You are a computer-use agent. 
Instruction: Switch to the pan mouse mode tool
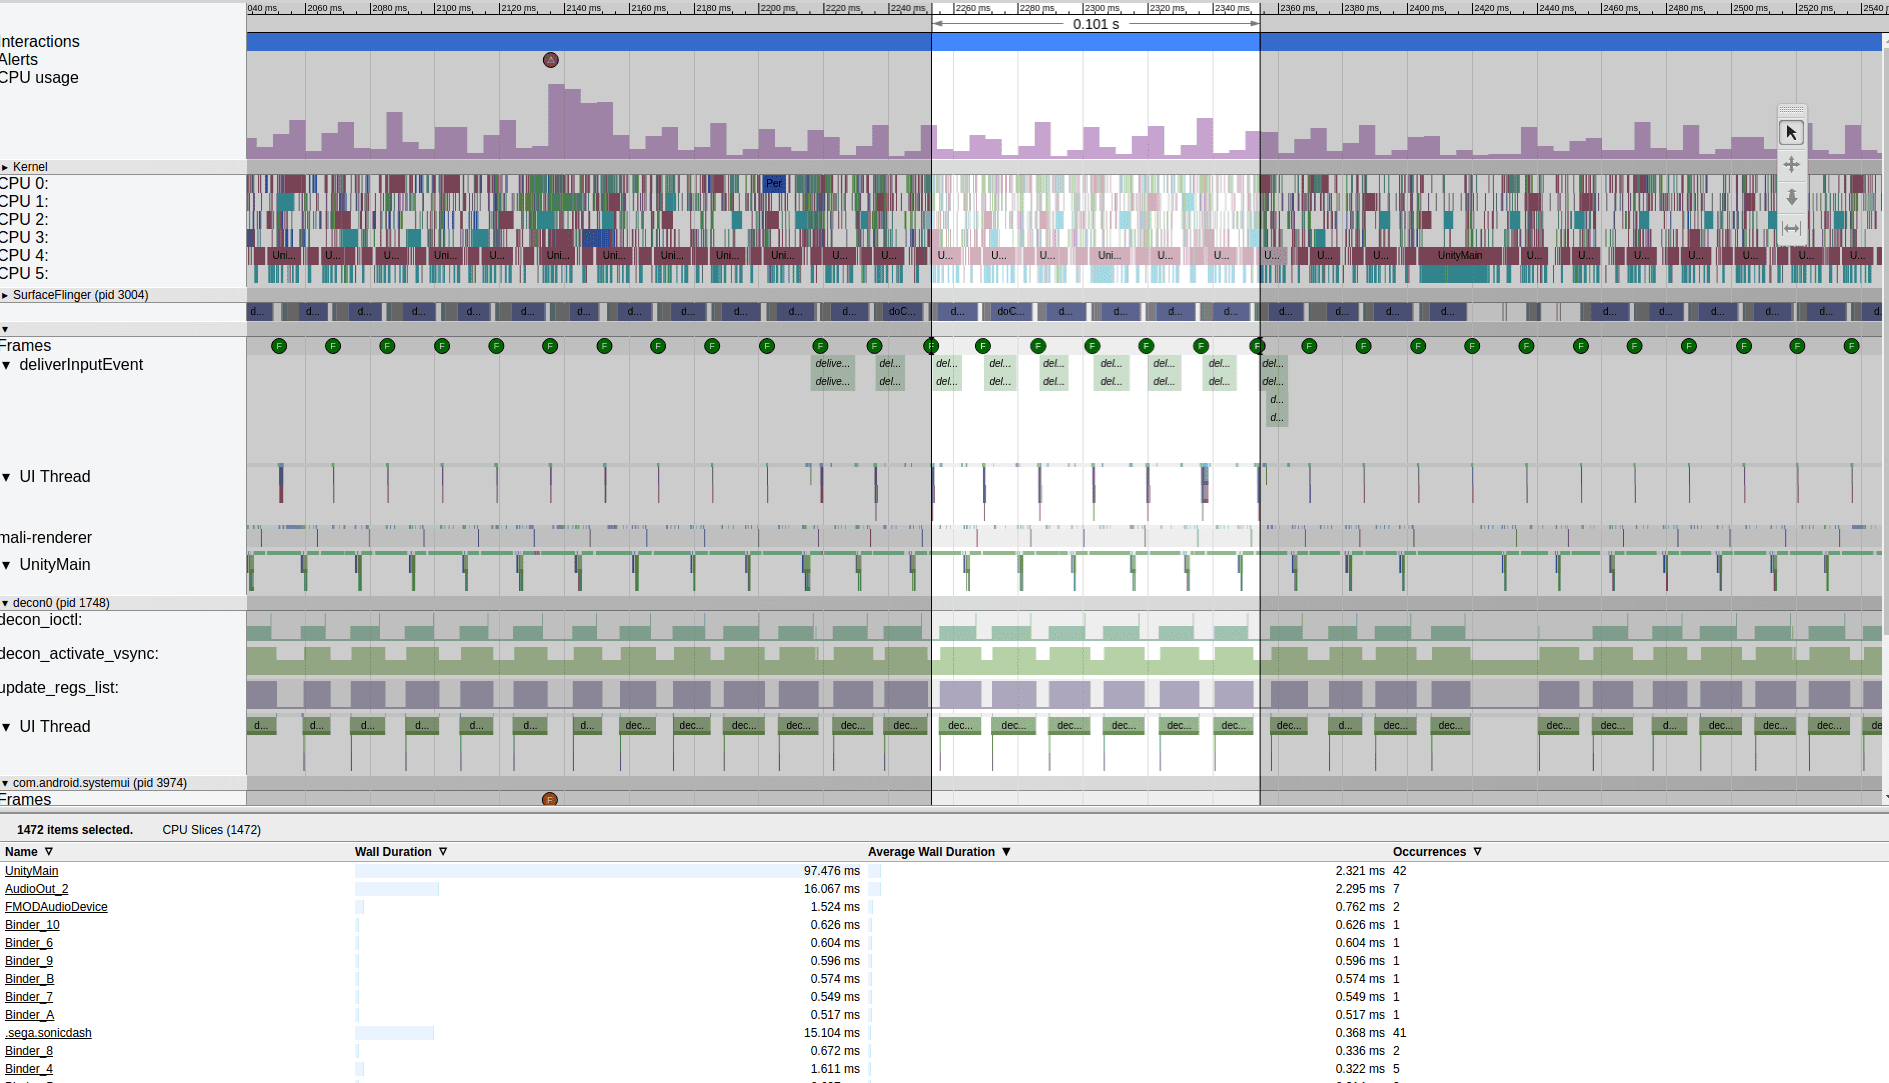1791,164
